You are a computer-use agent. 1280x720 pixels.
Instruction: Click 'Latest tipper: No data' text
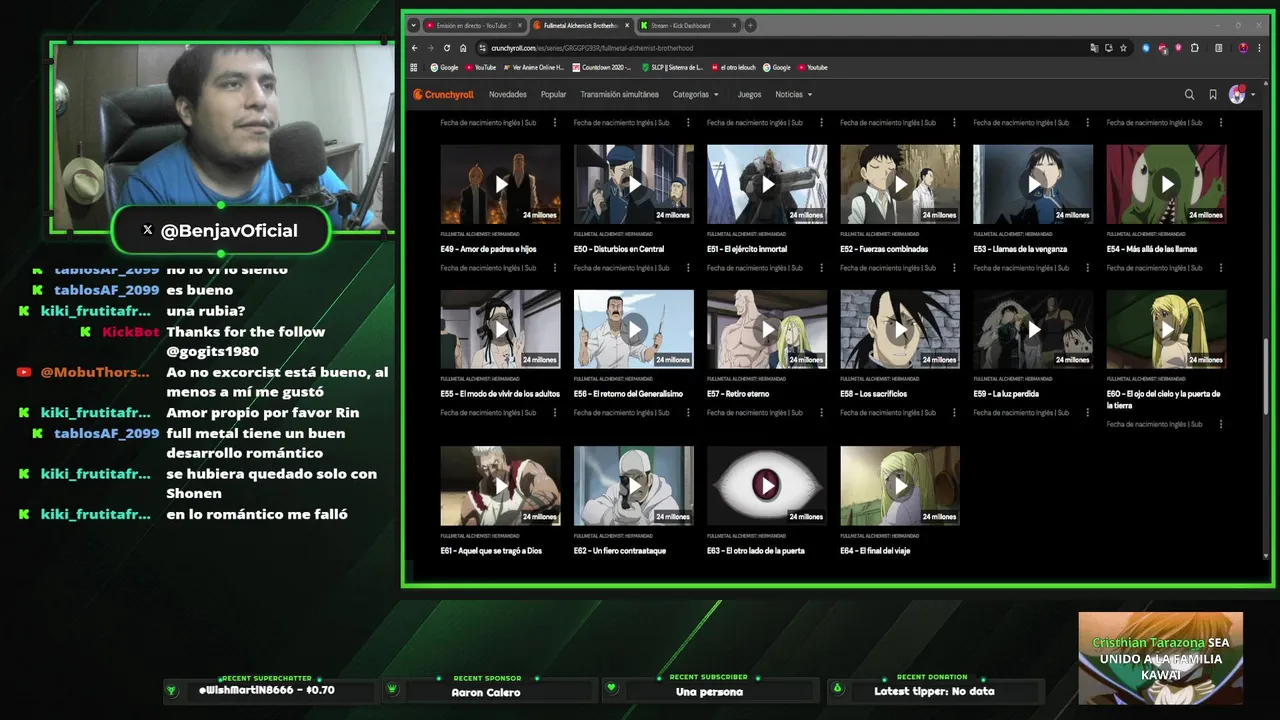point(934,691)
